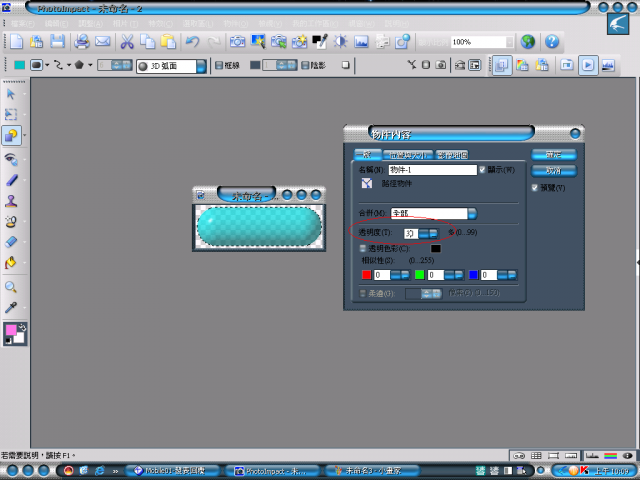This screenshot has height=480, width=640.
Task: Open the 100% zoom ratio dropdown
Action: [509, 42]
